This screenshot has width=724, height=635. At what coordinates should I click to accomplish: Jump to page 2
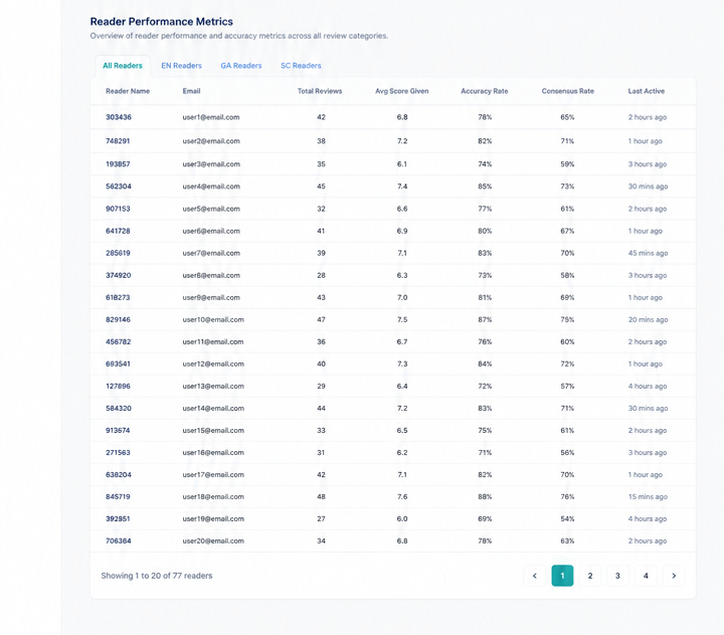(590, 575)
